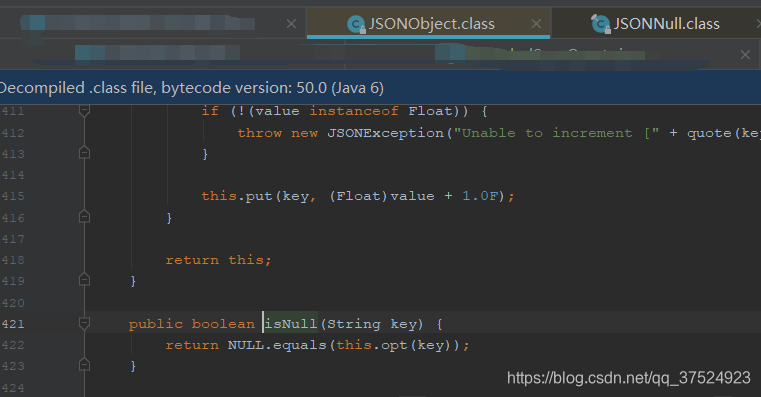Click the JSONObject class file icon
761x397 pixels.
point(356,24)
